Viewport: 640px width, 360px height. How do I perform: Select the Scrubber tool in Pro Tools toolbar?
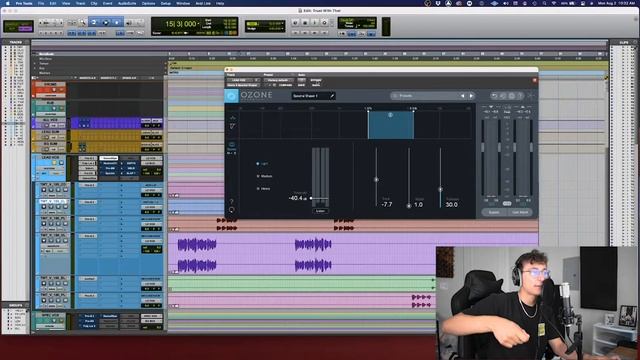coord(129,22)
